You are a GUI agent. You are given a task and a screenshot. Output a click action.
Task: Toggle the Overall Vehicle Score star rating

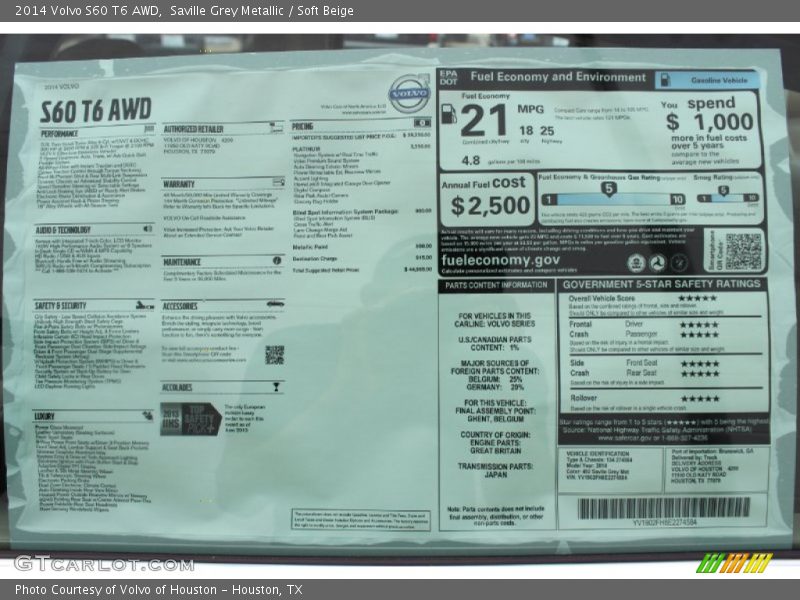coord(697,297)
